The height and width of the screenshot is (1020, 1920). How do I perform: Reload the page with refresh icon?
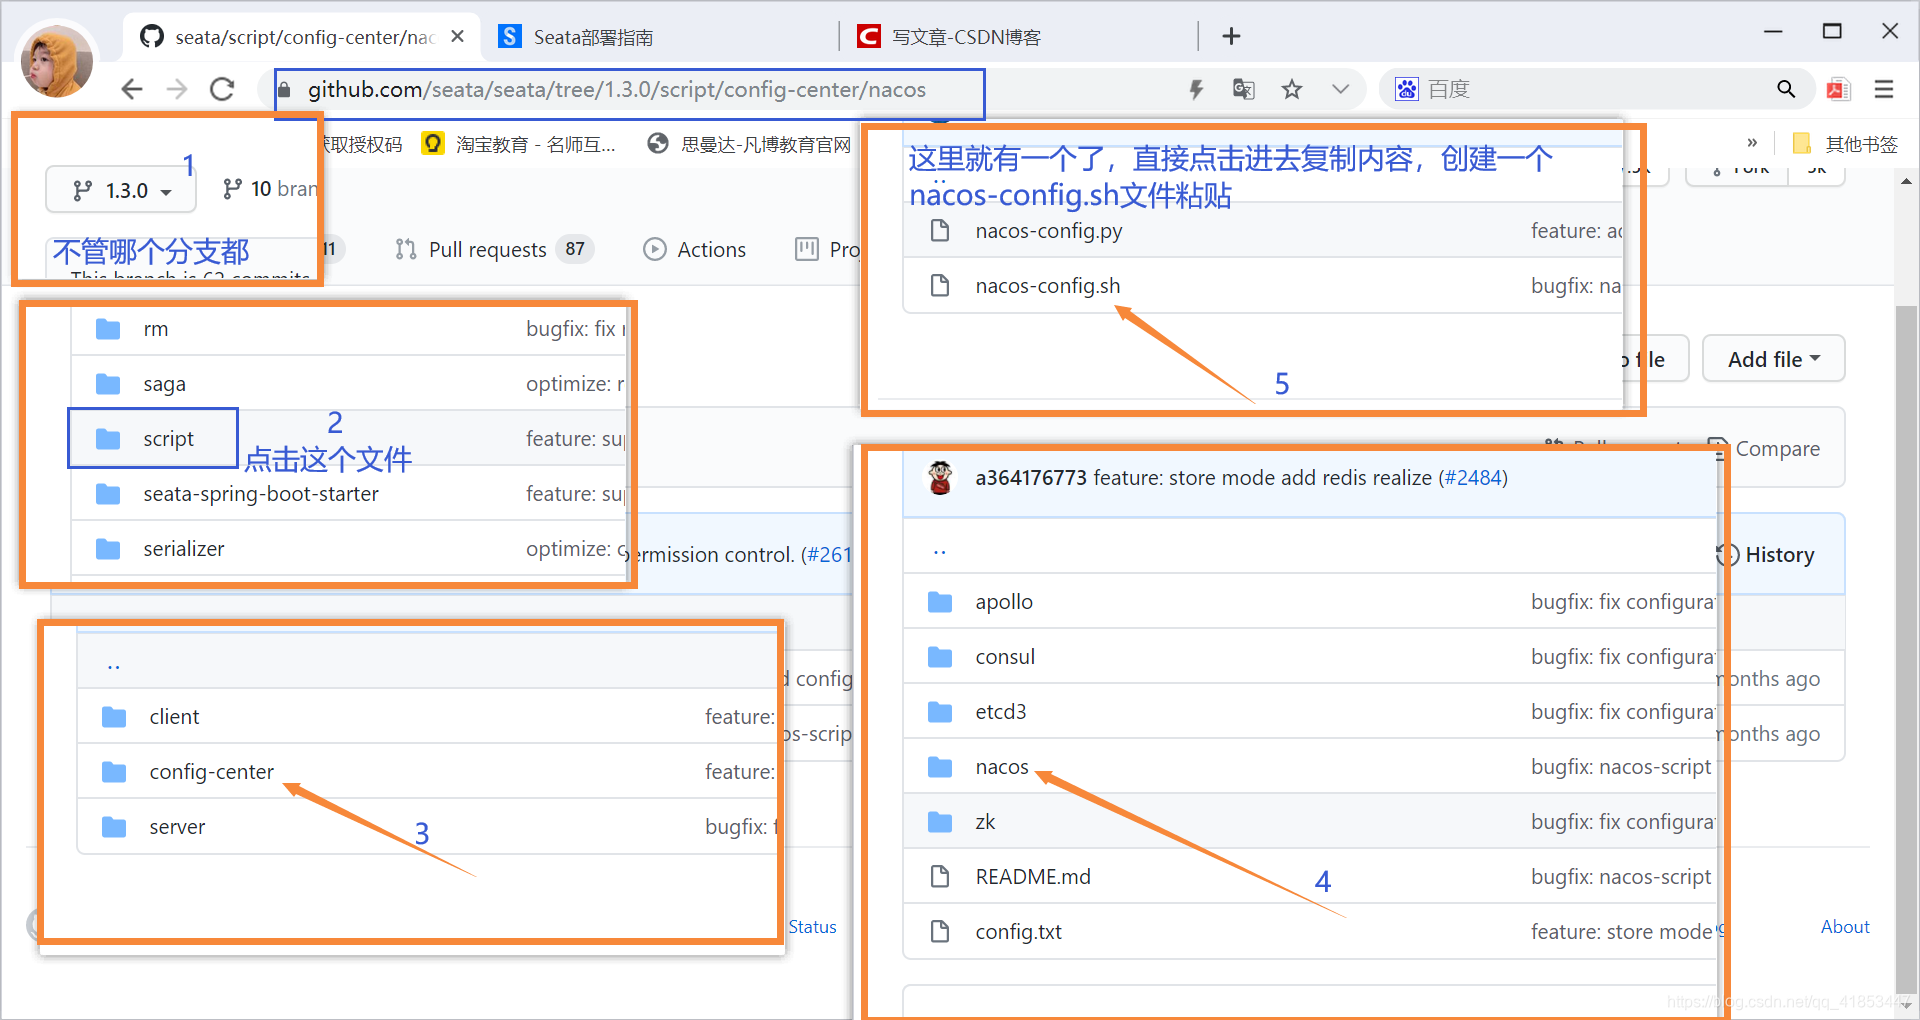[222, 89]
